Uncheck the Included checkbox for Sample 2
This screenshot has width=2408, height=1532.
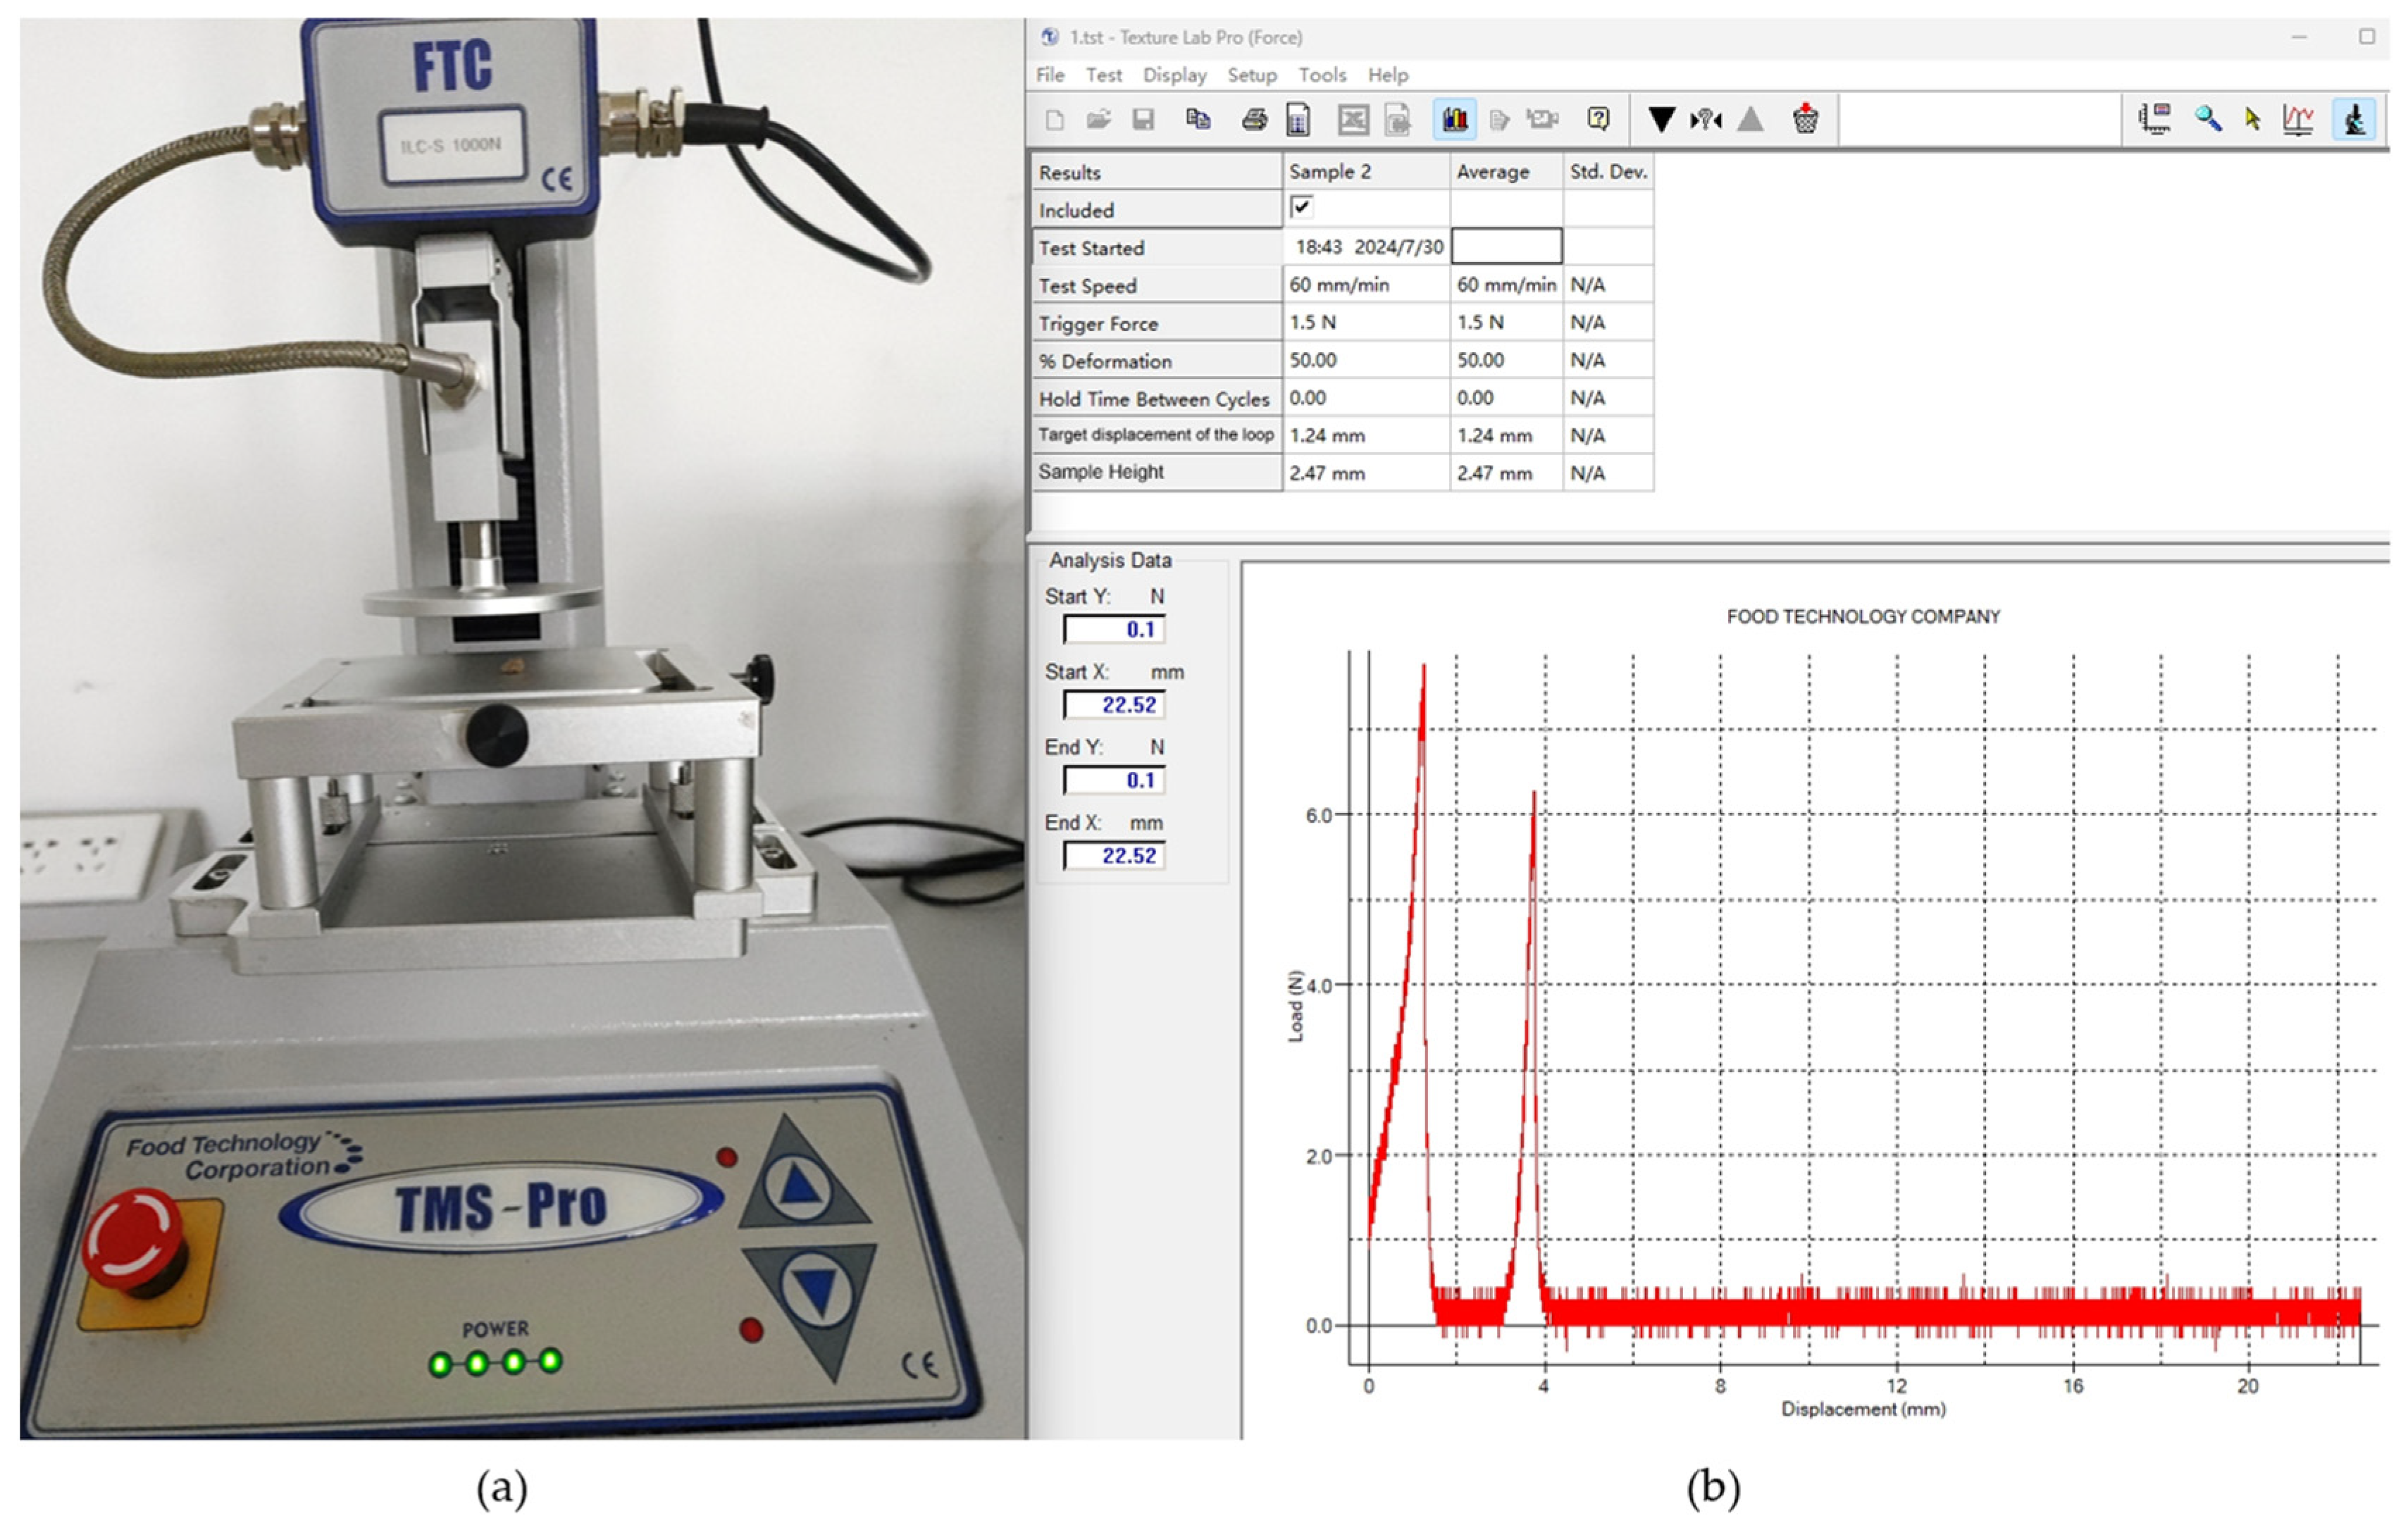1301,208
